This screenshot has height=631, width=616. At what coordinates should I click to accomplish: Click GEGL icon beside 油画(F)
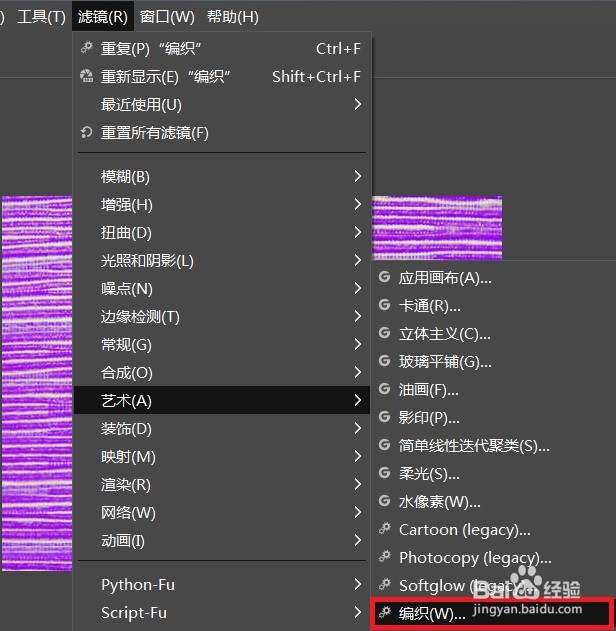tap(385, 389)
